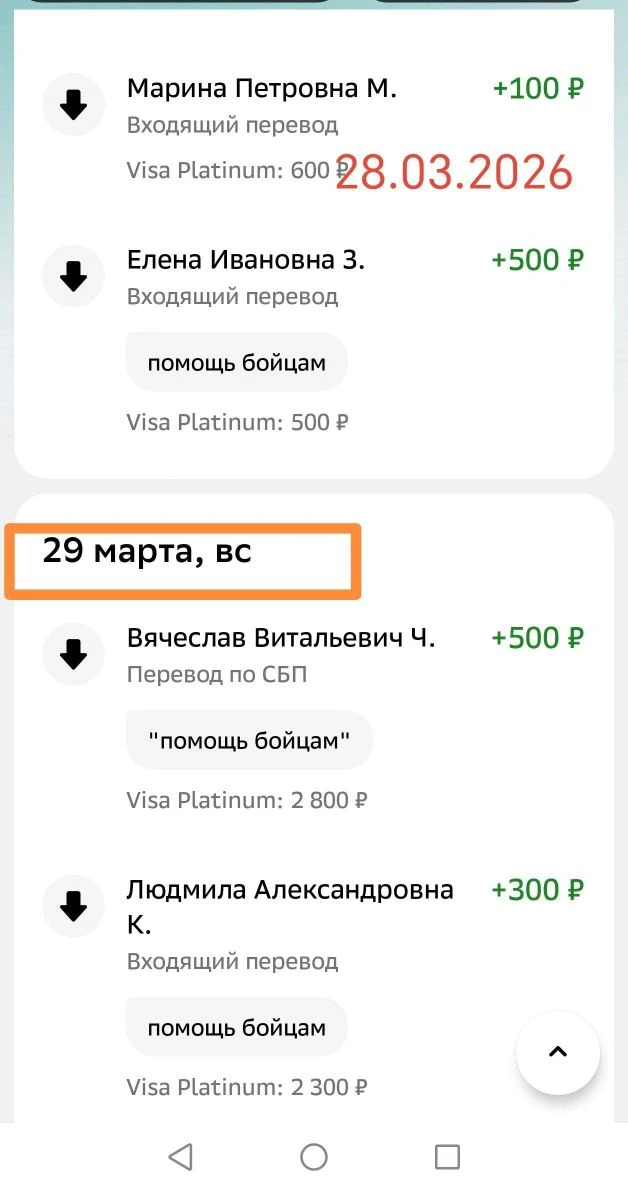Open transaction from Елена Ивановна З.
628x1191 pixels.
coord(246,261)
